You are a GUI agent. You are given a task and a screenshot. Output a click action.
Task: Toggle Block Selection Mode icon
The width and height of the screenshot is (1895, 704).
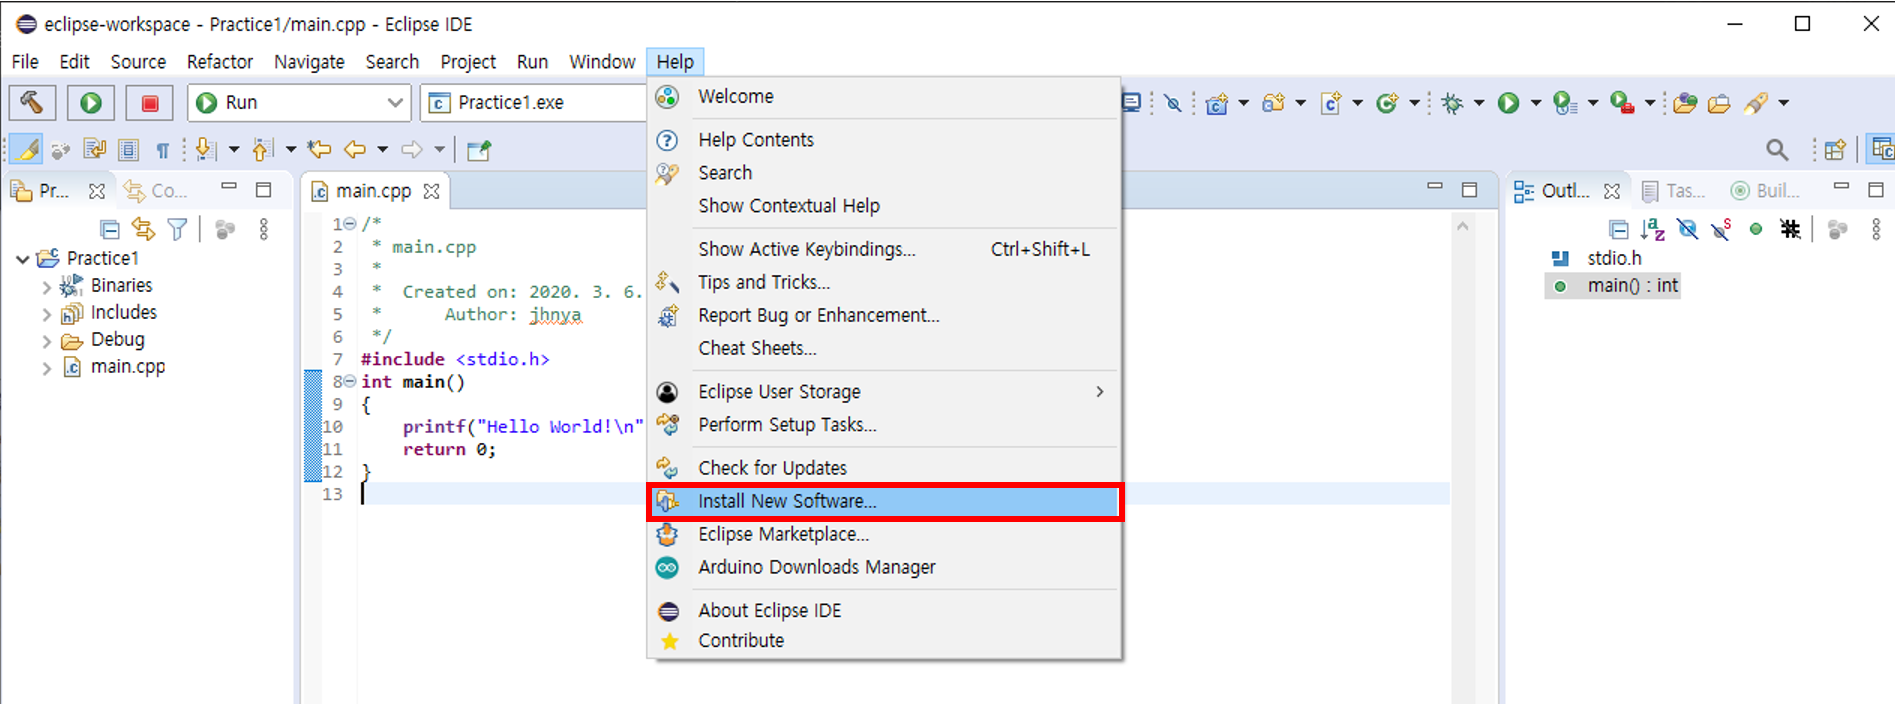click(128, 150)
